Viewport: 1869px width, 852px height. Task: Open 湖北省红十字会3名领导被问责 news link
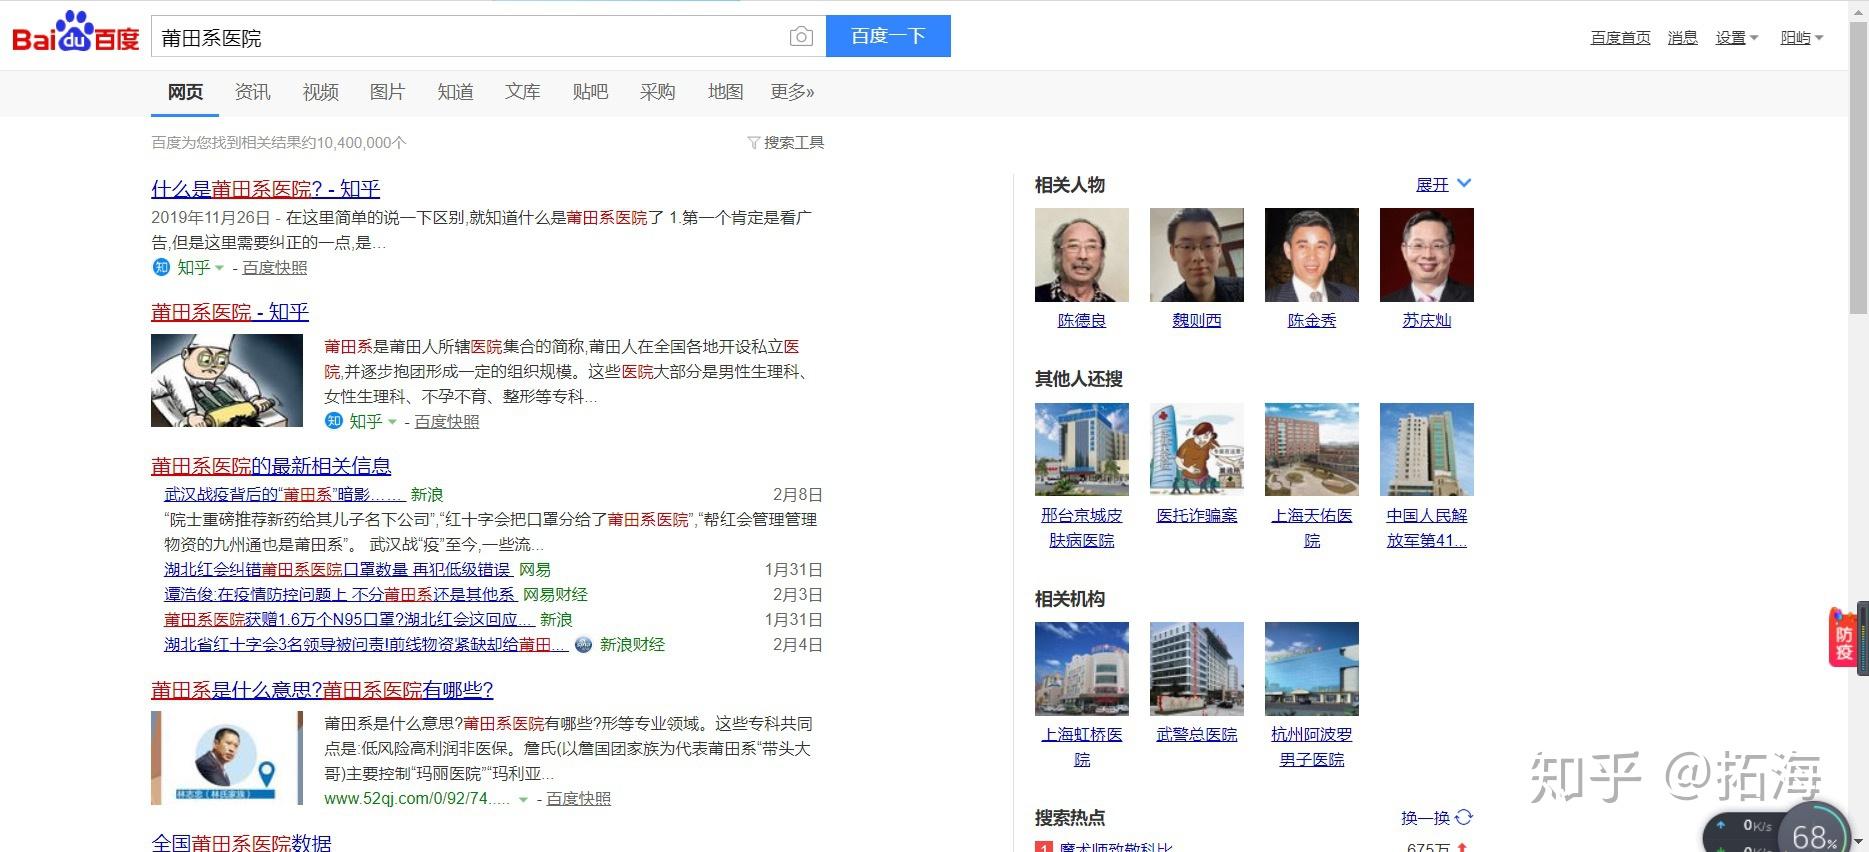tap(366, 645)
